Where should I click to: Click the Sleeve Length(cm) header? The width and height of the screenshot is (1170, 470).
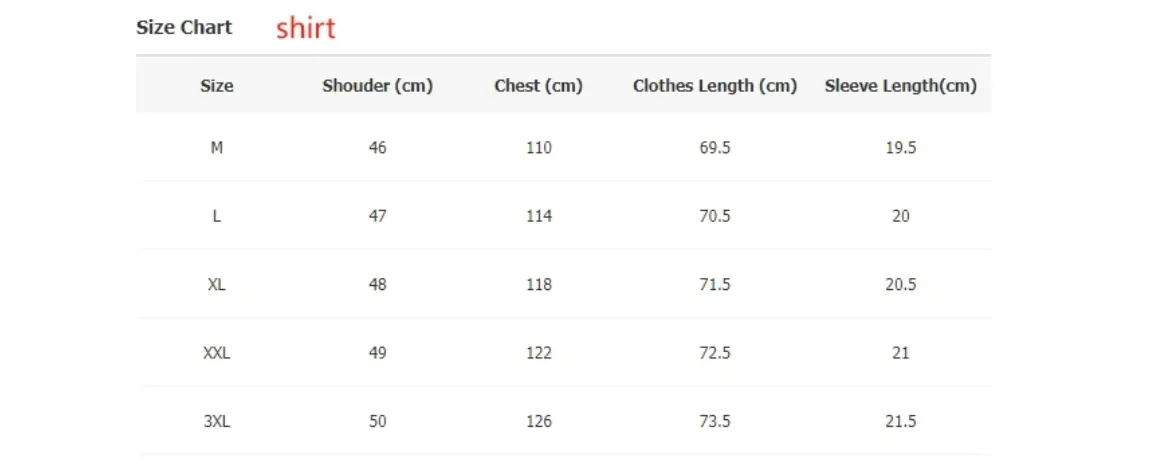coord(901,86)
